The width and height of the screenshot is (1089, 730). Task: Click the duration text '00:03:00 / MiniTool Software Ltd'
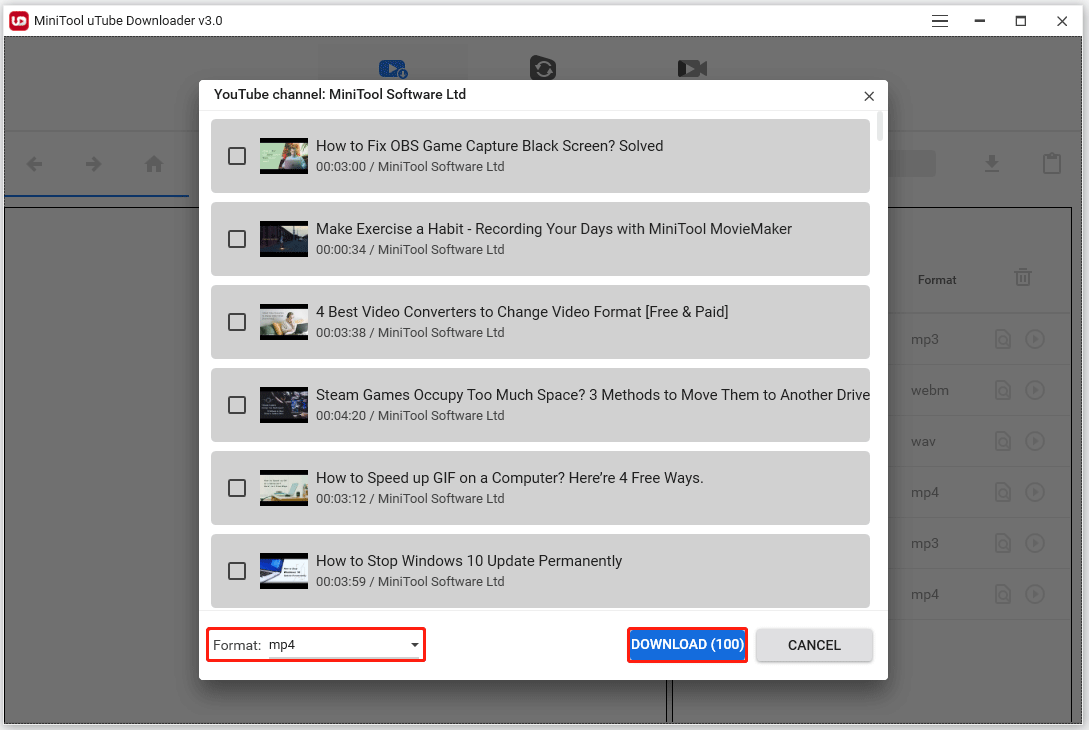[410, 167]
